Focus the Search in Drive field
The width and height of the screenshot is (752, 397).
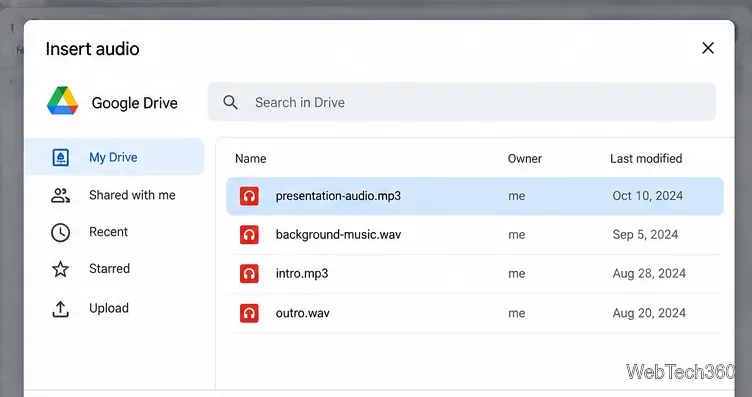[x=462, y=102]
